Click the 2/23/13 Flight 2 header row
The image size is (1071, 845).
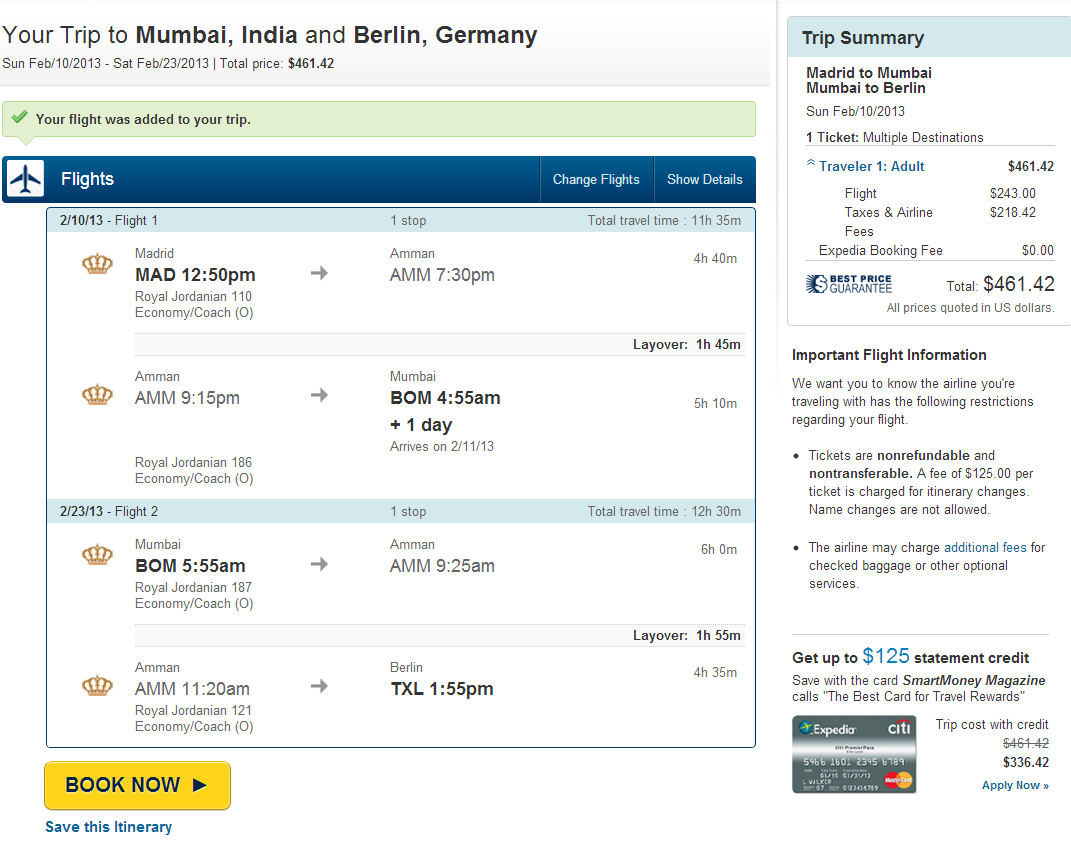click(401, 511)
